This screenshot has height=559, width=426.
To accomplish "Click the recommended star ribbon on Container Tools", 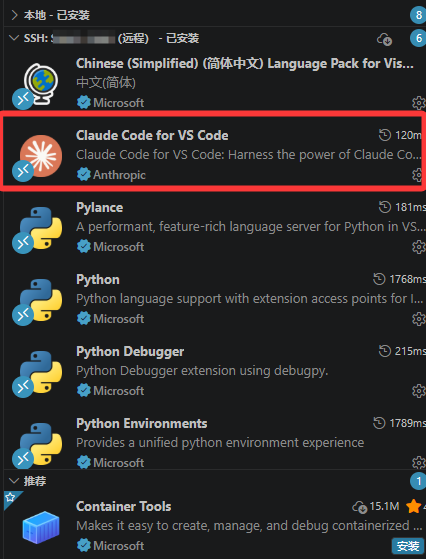I will pyautogui.click(x=10, y=497).
